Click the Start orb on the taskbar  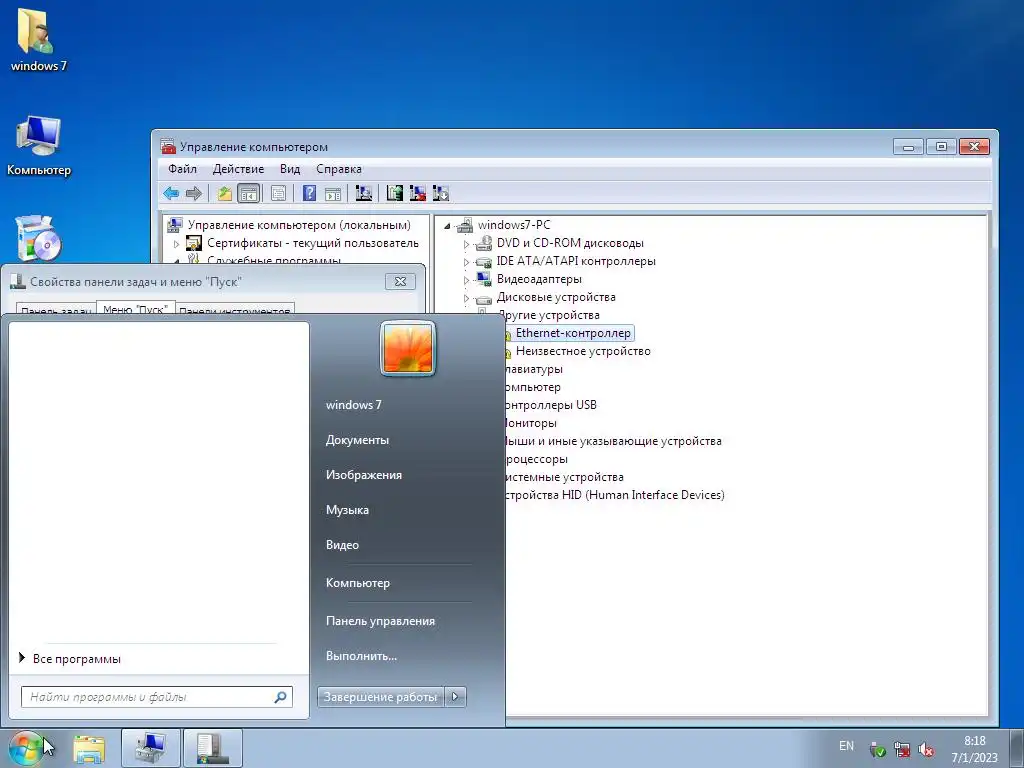[26, 748]
